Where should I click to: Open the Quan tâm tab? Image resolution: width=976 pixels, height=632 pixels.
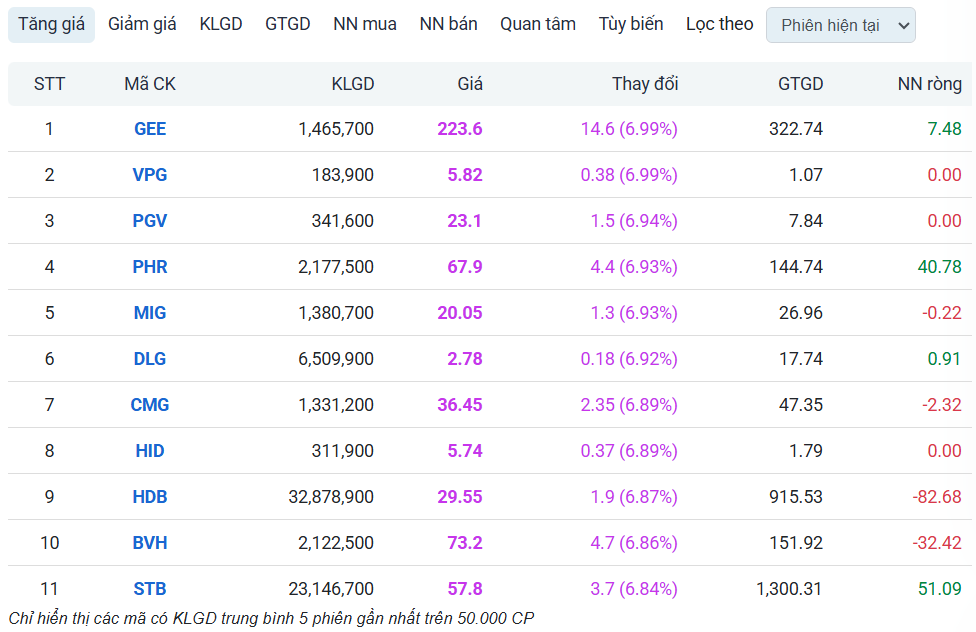click(538, 24)
